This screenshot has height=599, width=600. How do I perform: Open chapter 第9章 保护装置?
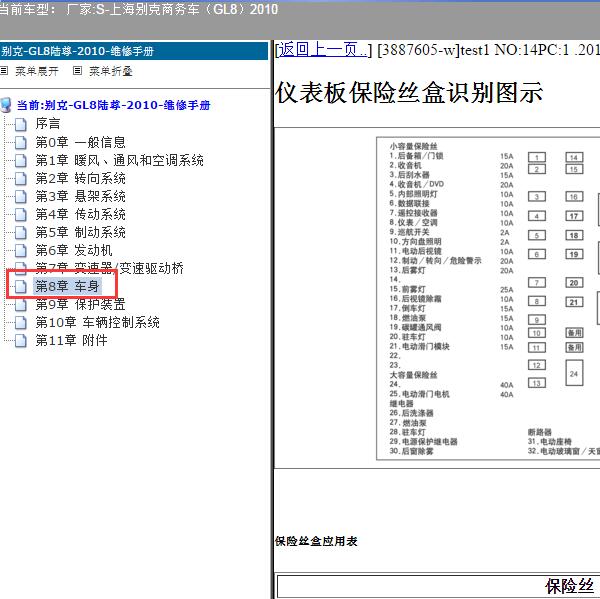(80, 304)
